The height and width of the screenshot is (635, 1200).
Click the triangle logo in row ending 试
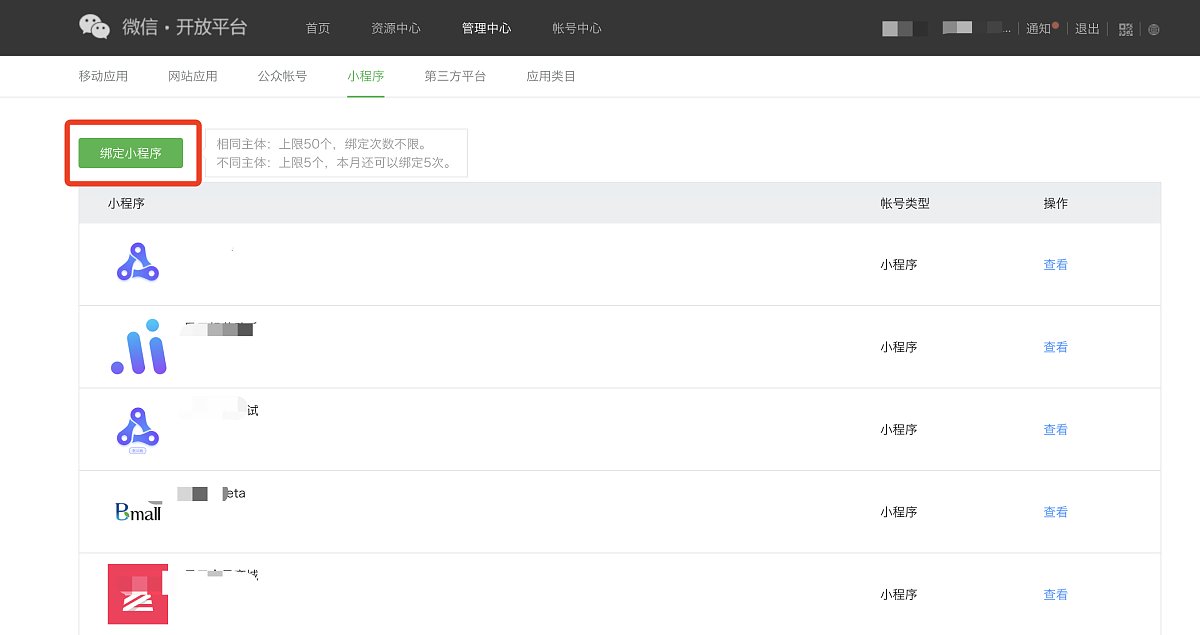coord(138,430)
